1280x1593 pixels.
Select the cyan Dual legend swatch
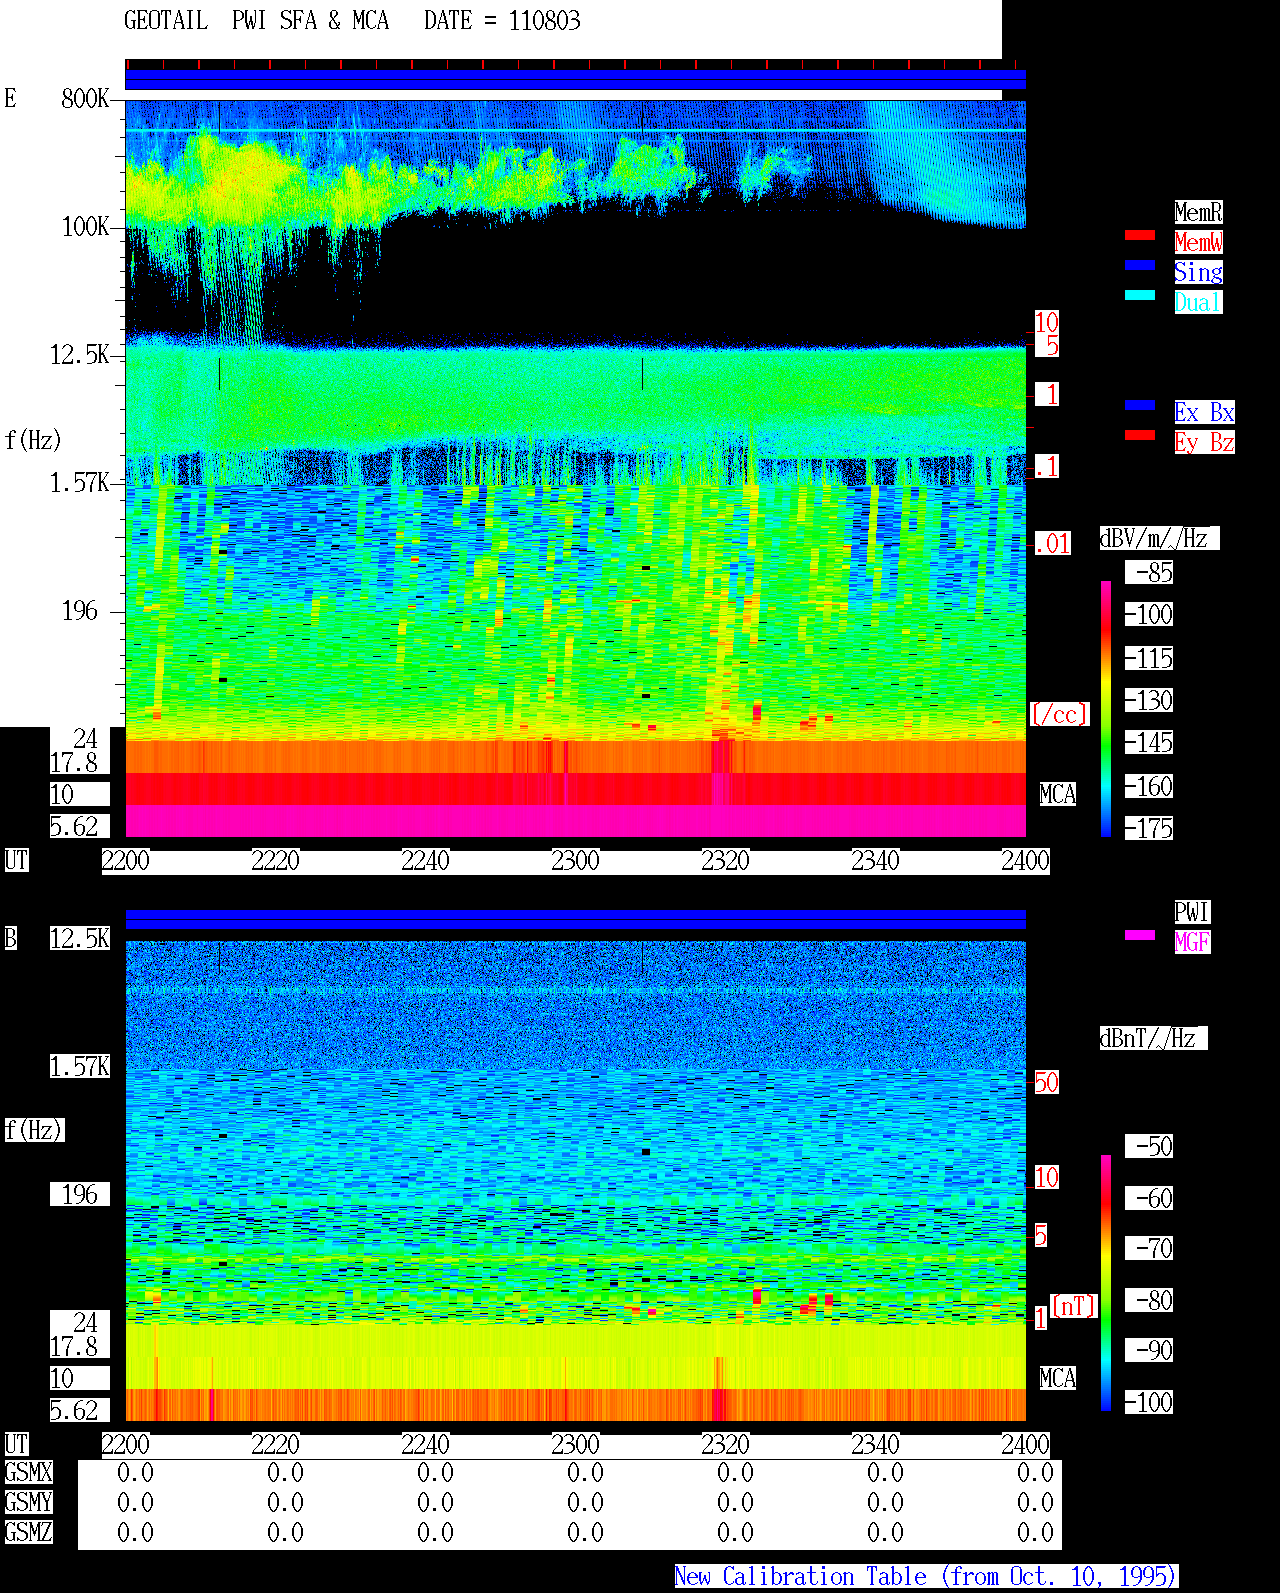(x=1140, y=295)
